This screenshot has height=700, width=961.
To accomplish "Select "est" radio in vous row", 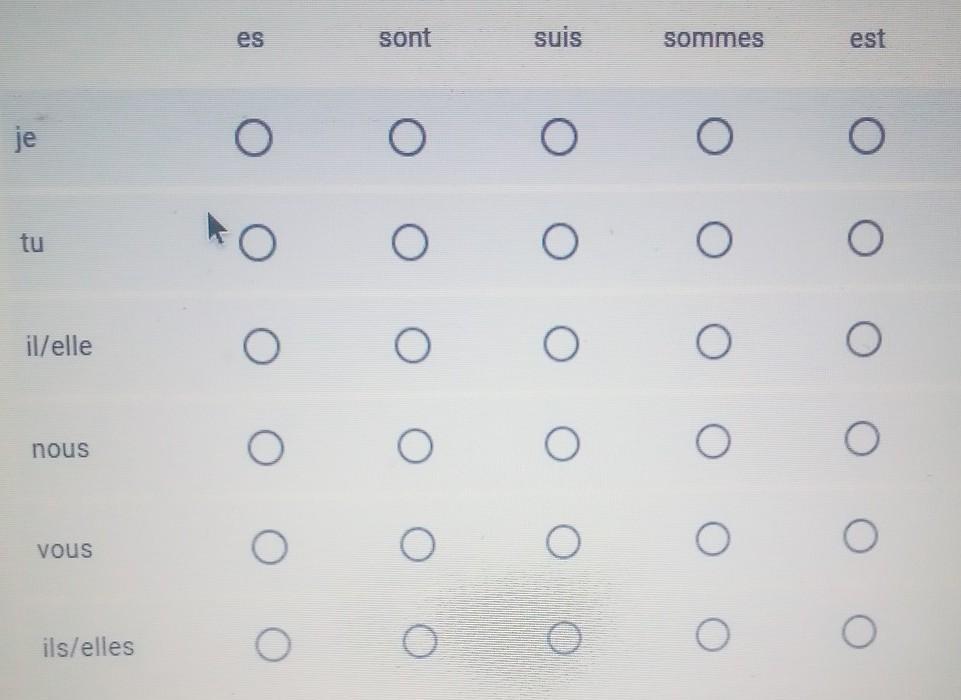I will (861, 536).
